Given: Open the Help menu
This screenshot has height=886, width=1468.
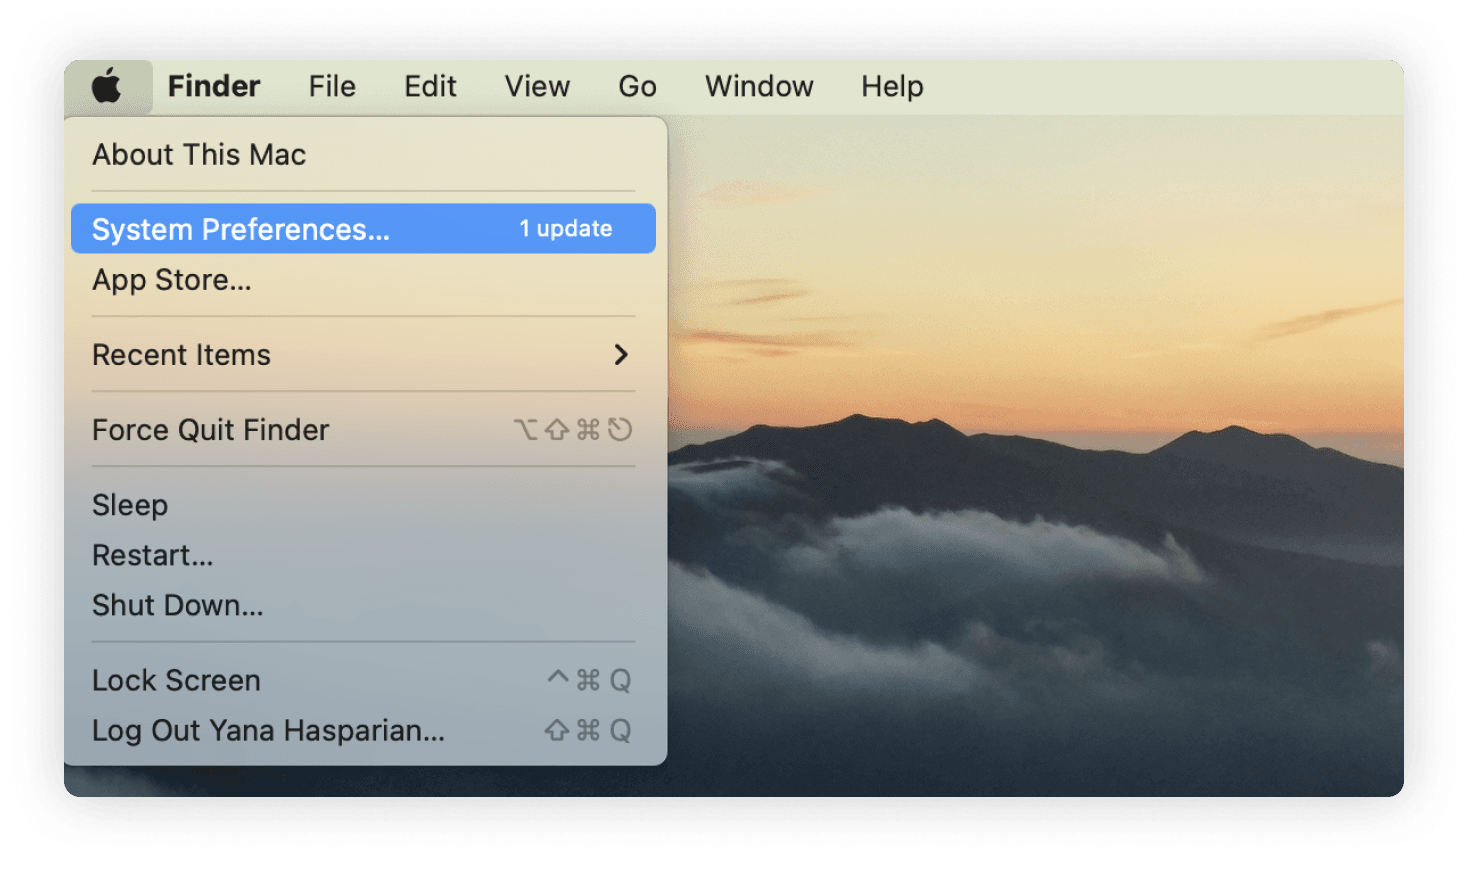Looking at the screenshot, I should (892, 87).
